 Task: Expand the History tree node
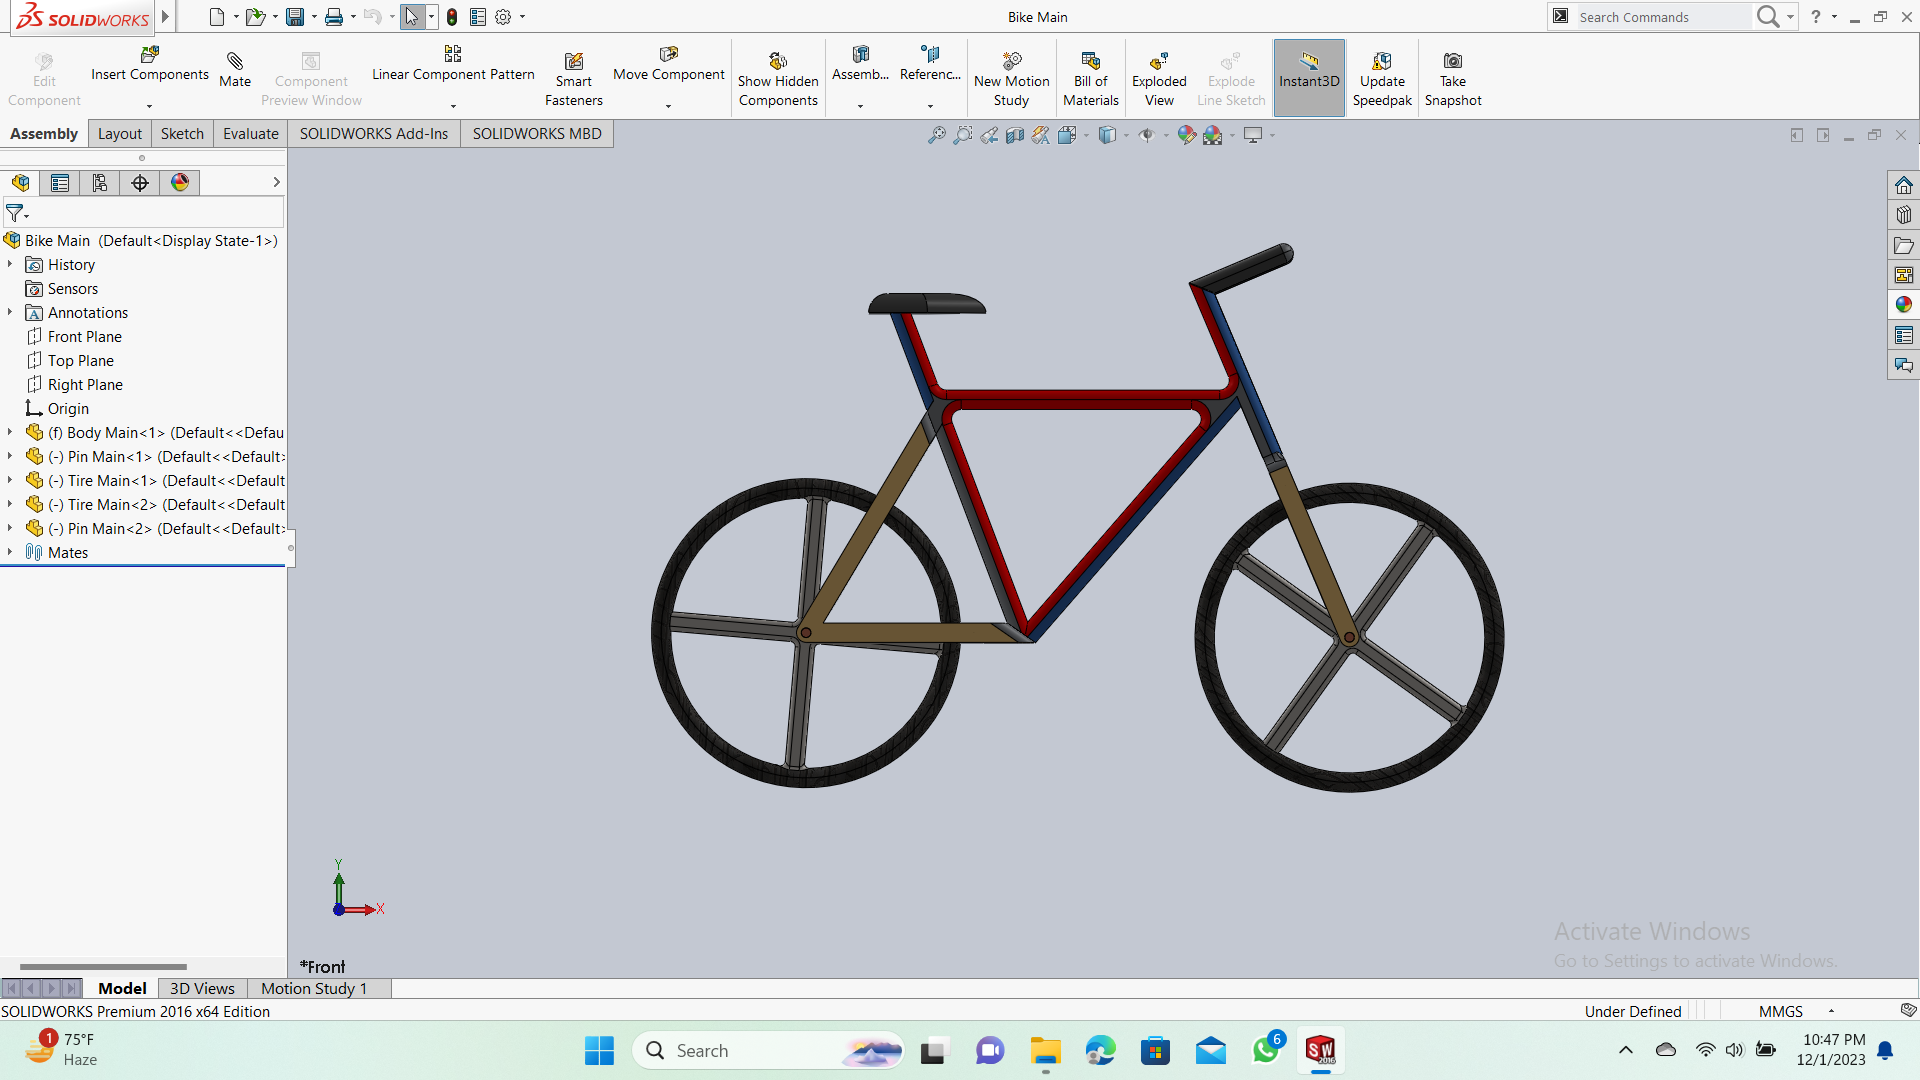tap(10, 264)
